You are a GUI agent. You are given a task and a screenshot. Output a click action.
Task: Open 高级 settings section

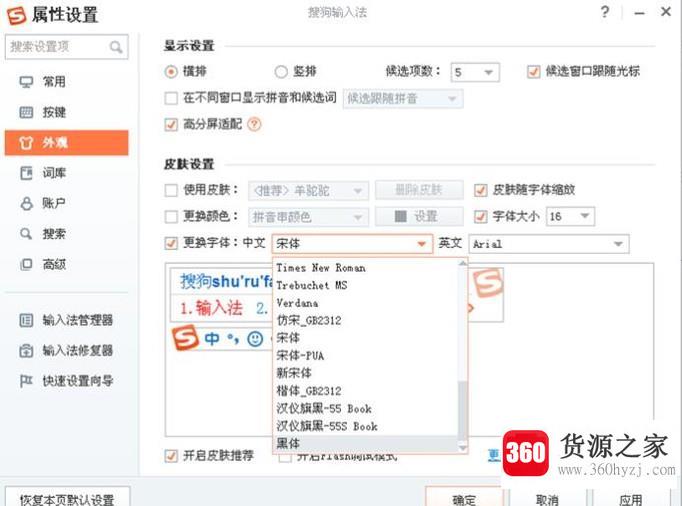point(67,264)
